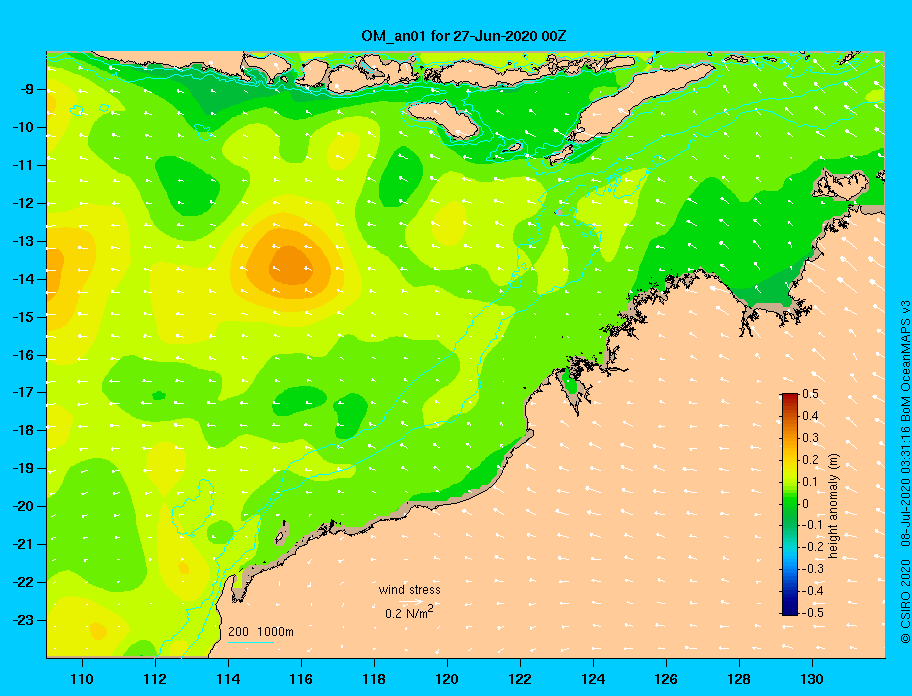Screen dimensions: 912x696
Task: Click the latitude label '-9'
Action: (27, 90)
